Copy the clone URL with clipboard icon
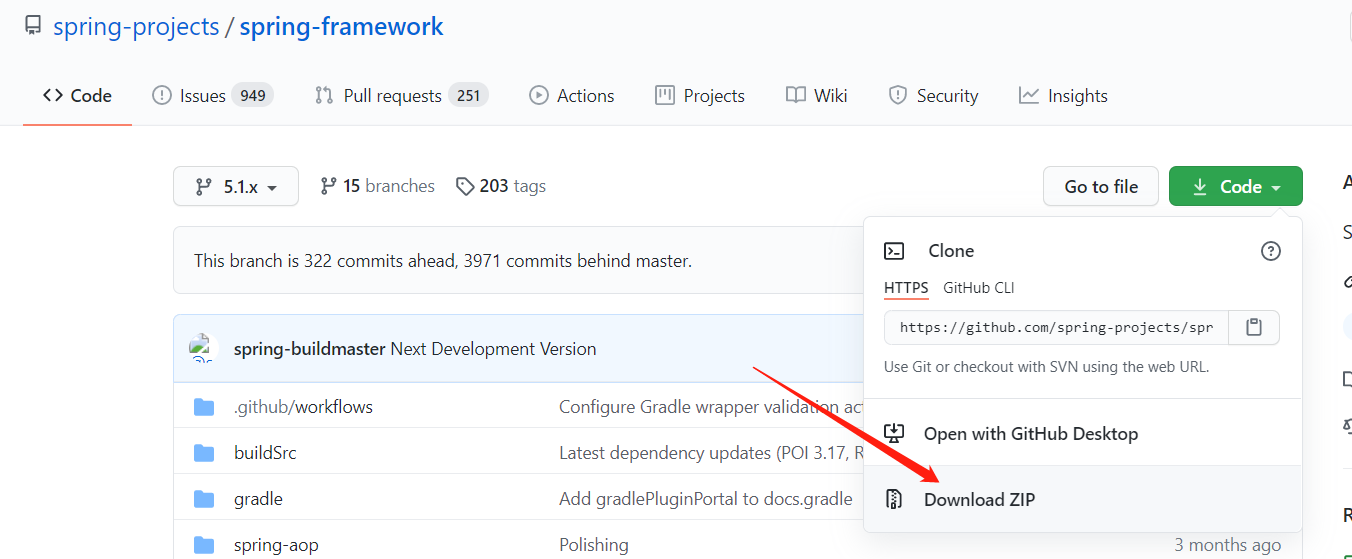The height and width of the screenshot is (559, 1352). point(1254,327)
